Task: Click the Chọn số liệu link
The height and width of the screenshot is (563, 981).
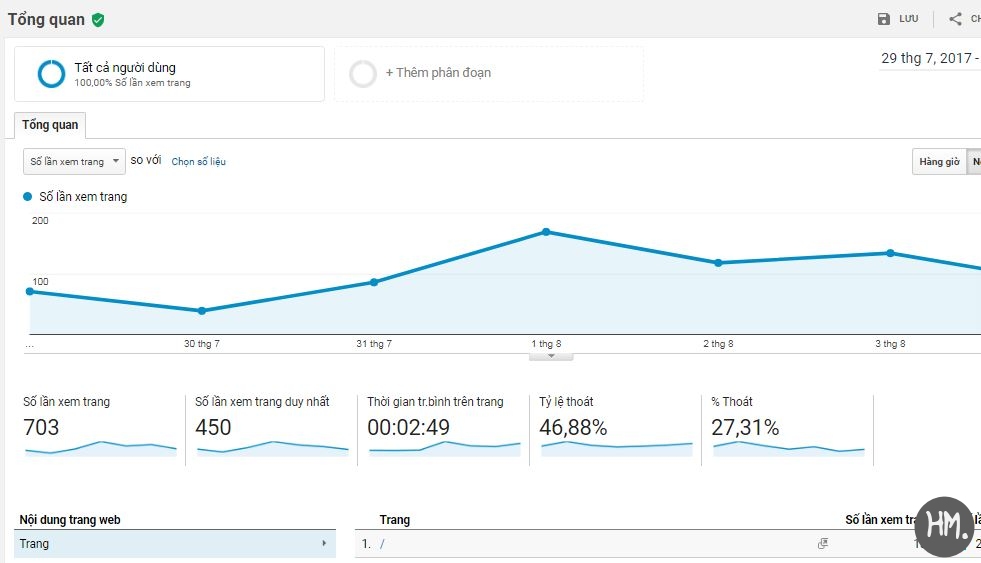Action: pos(198,161)
